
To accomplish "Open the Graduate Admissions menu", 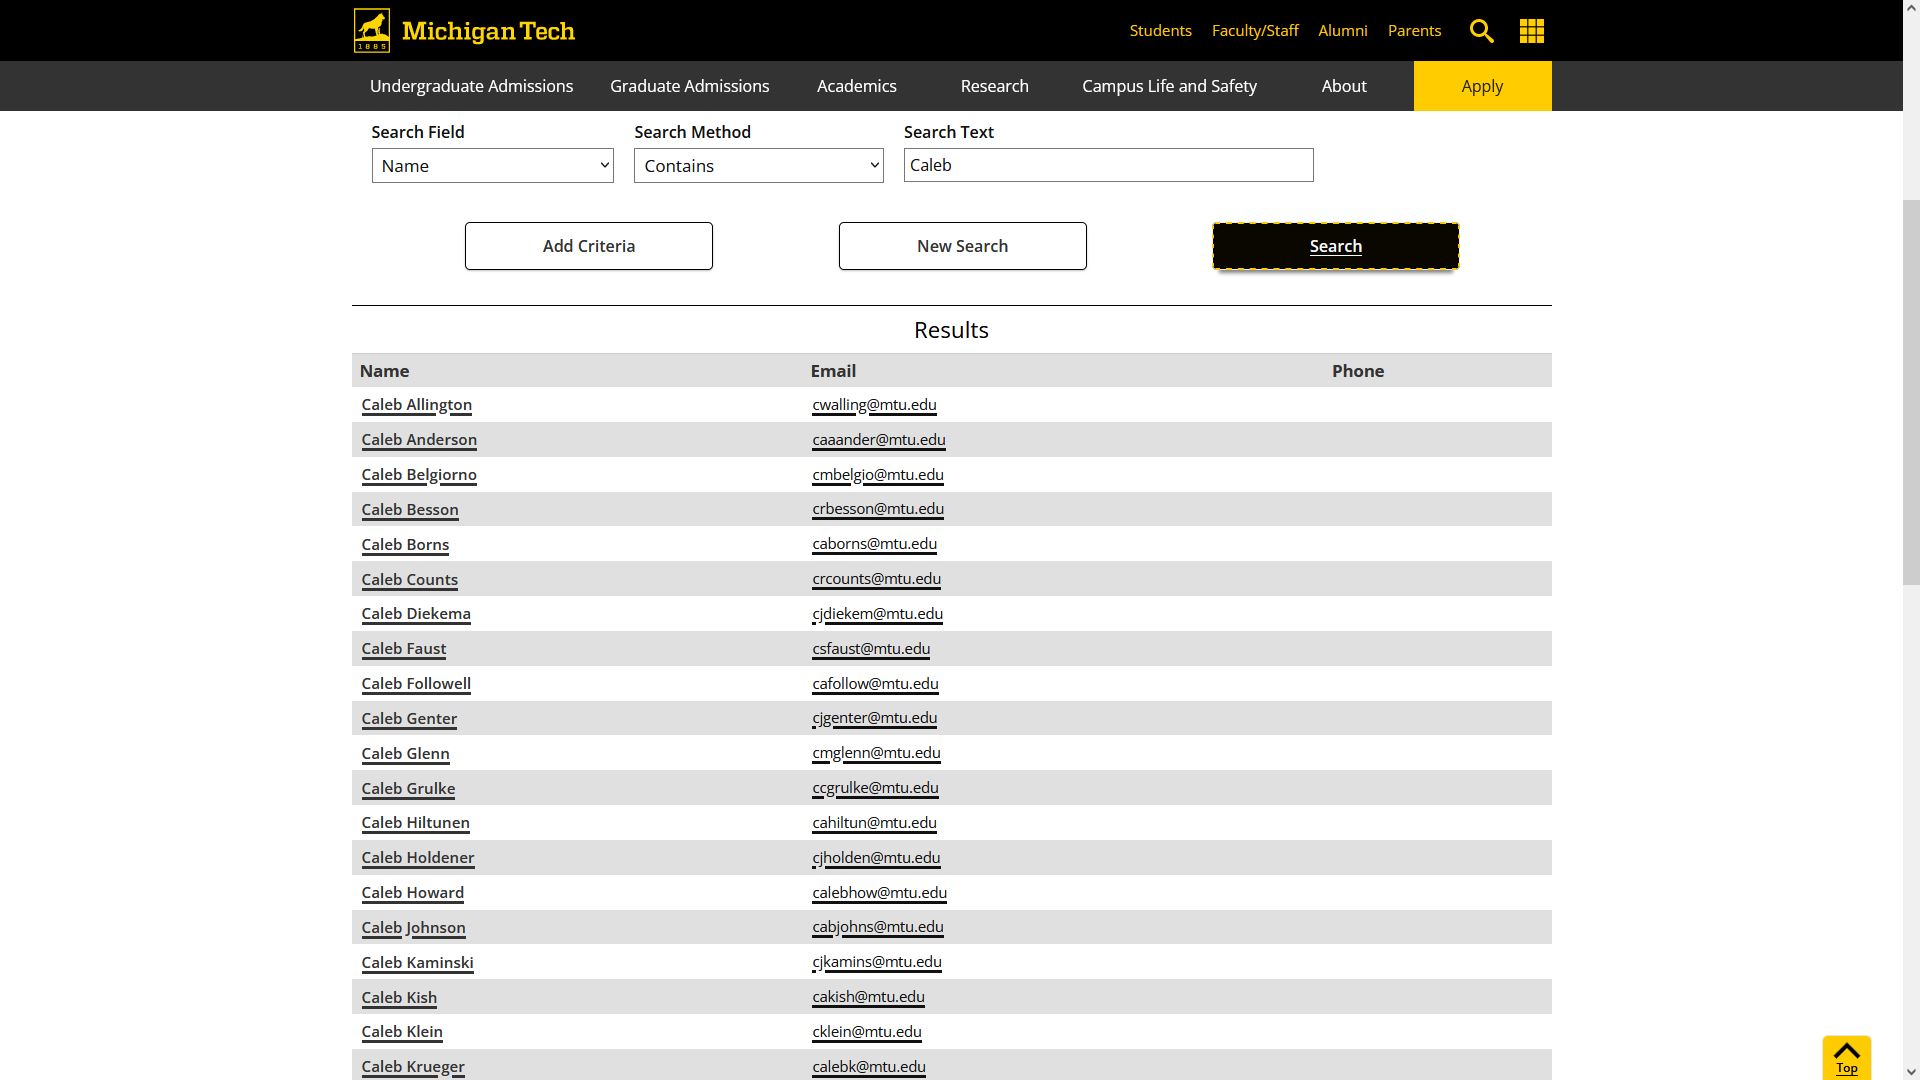I will pos(690,86).
